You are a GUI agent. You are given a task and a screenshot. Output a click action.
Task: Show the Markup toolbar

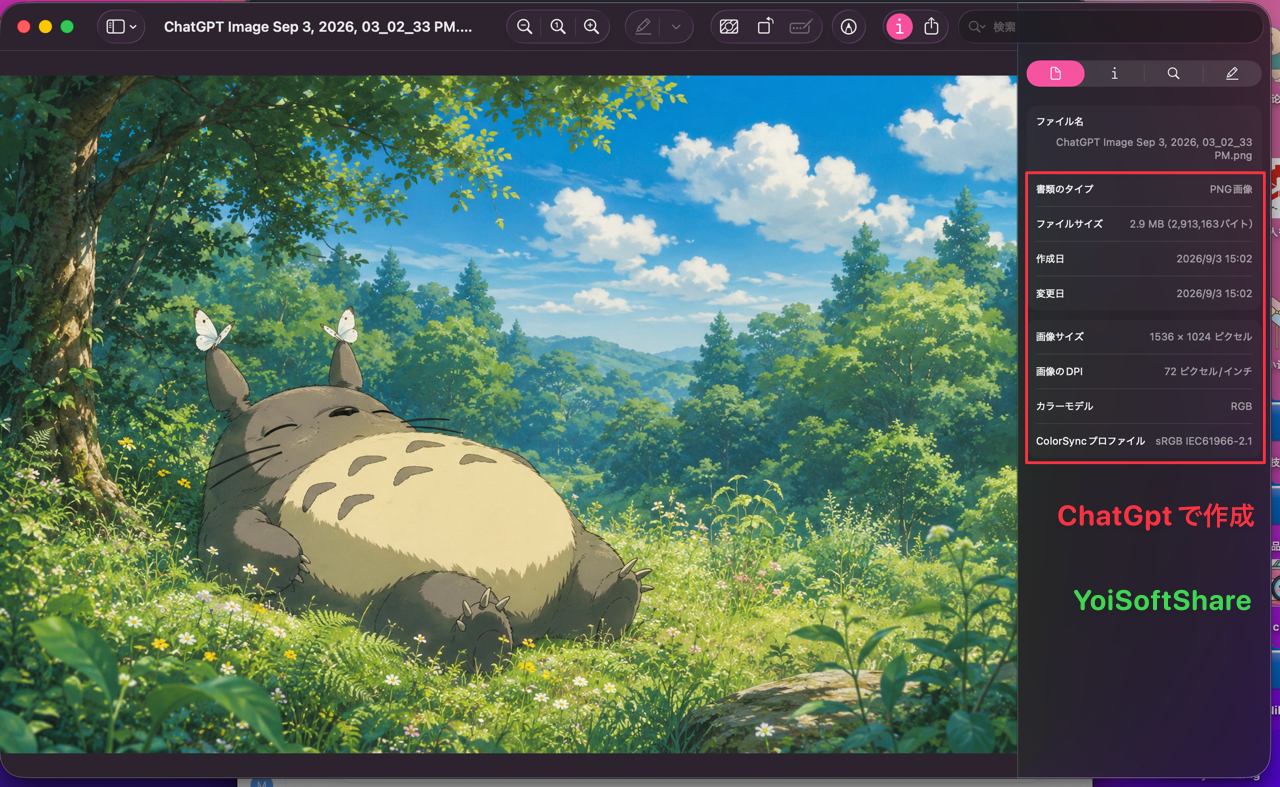click(x=849, y=27)
